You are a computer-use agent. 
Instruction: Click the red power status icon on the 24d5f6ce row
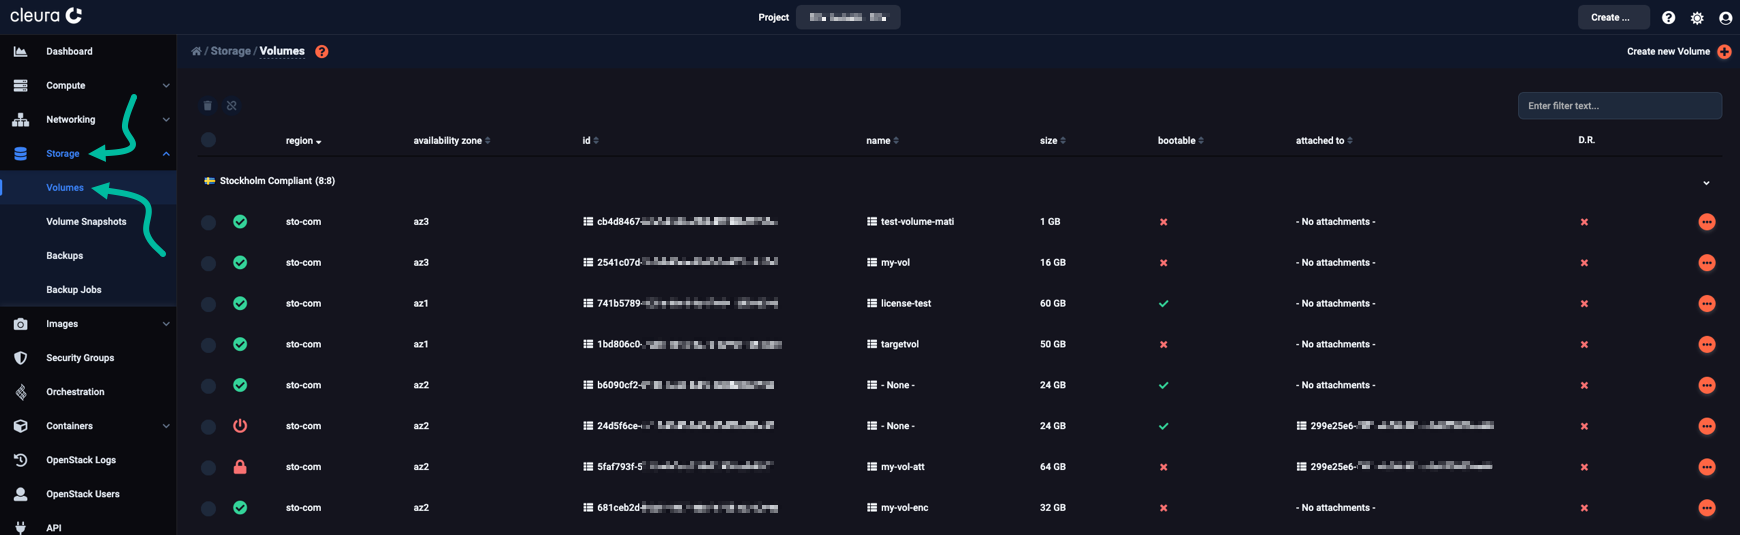(240, 426)
